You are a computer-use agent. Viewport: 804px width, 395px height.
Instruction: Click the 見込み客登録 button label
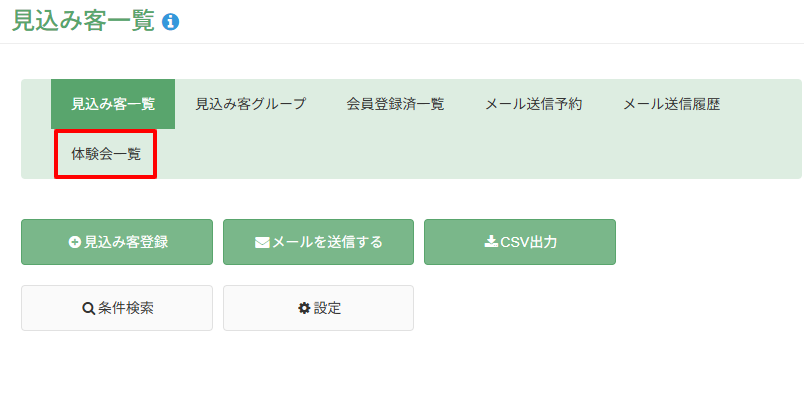pyautogui.click(x=126, y=242)
